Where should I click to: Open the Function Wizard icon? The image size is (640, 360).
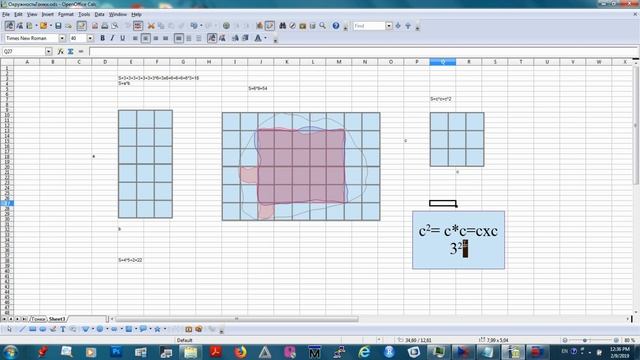pos(60,51)
